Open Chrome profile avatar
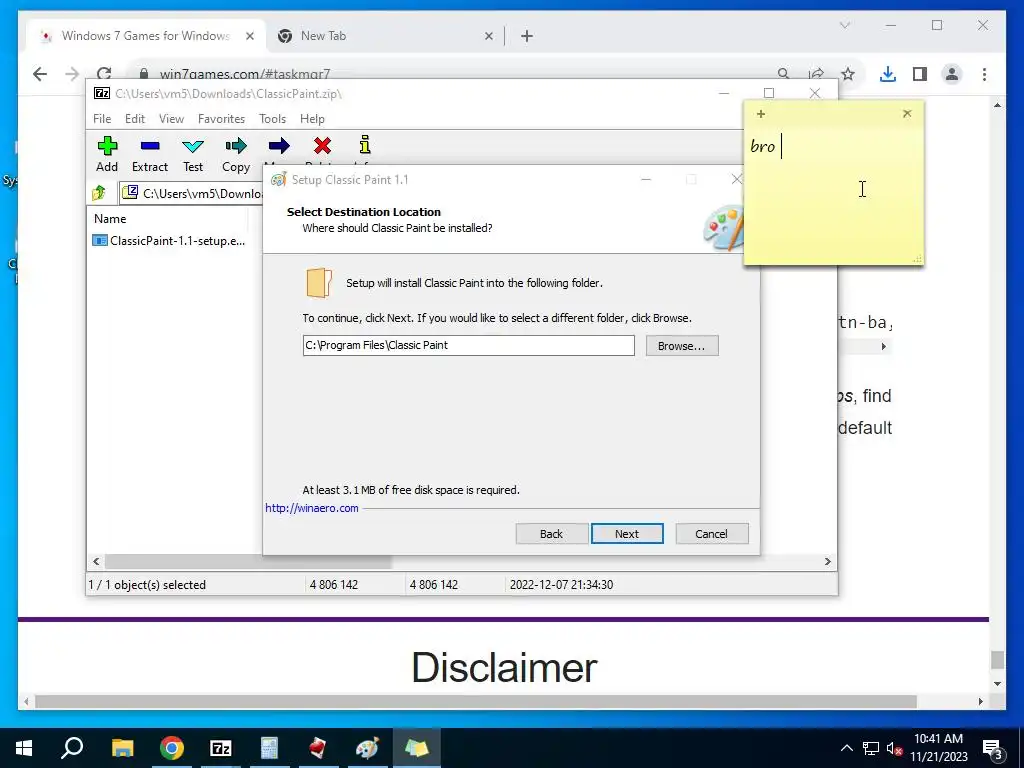Image resolution: width=1024 pixels, height=768 pixels. tap(952, 74)
